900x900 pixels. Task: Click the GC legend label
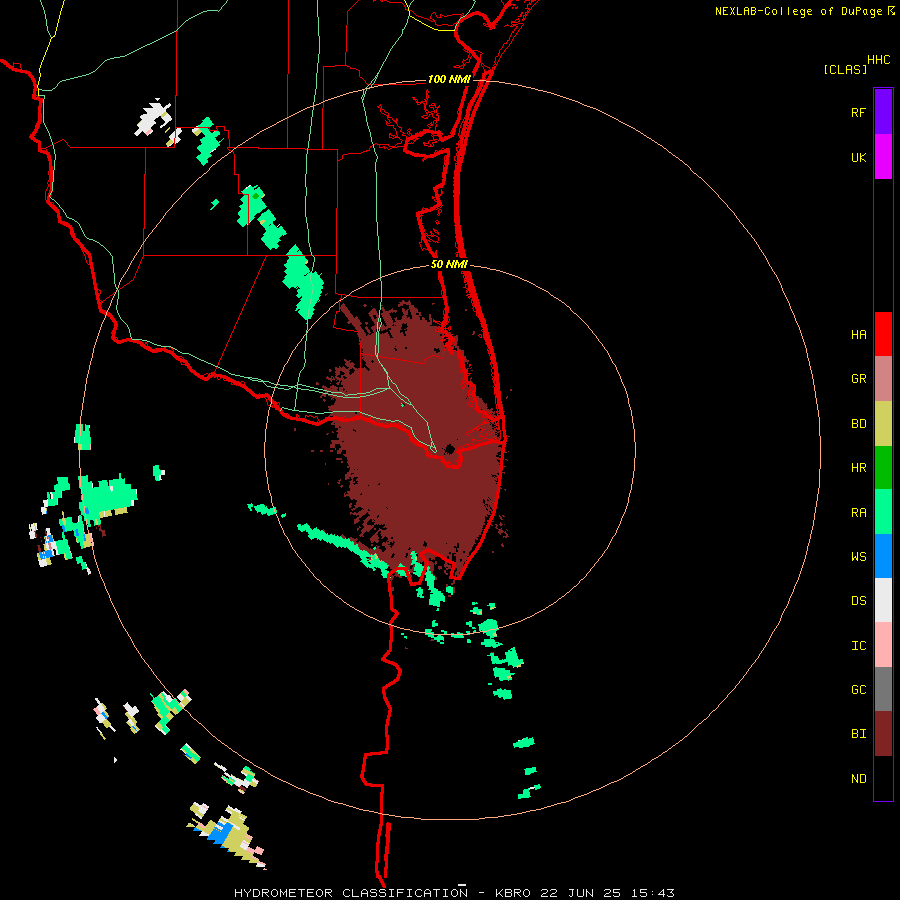858,690
